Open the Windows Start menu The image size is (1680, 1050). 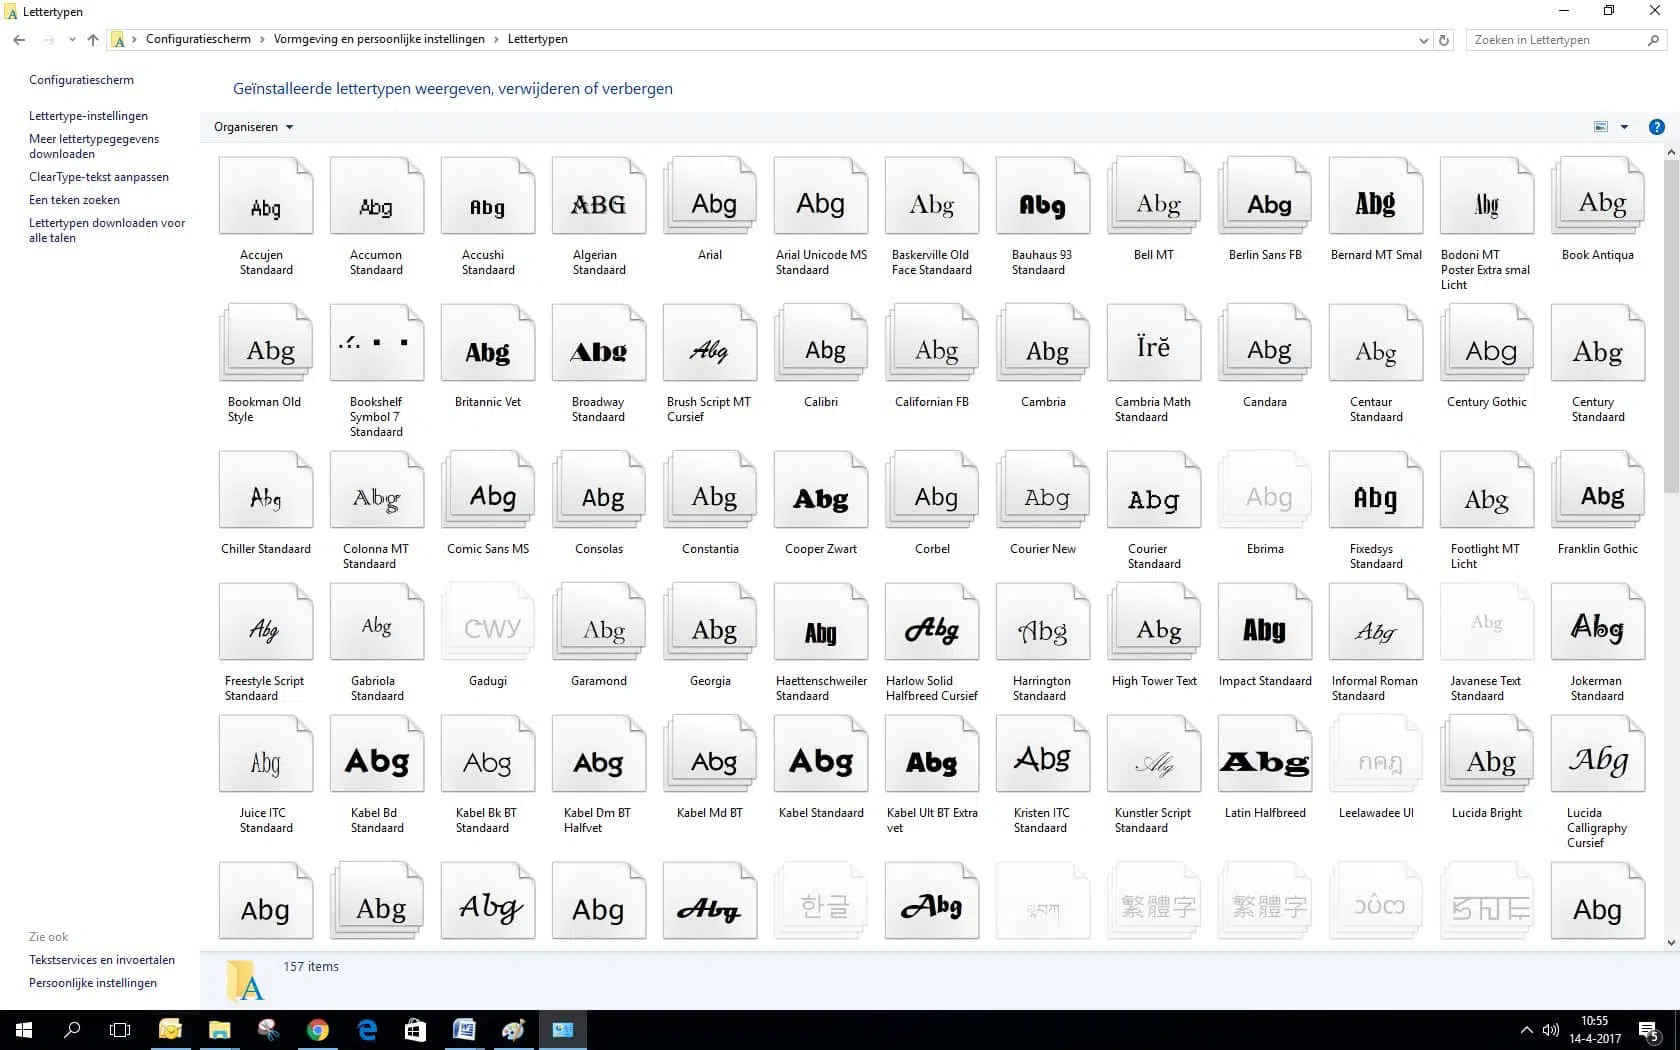(24, 1030)
